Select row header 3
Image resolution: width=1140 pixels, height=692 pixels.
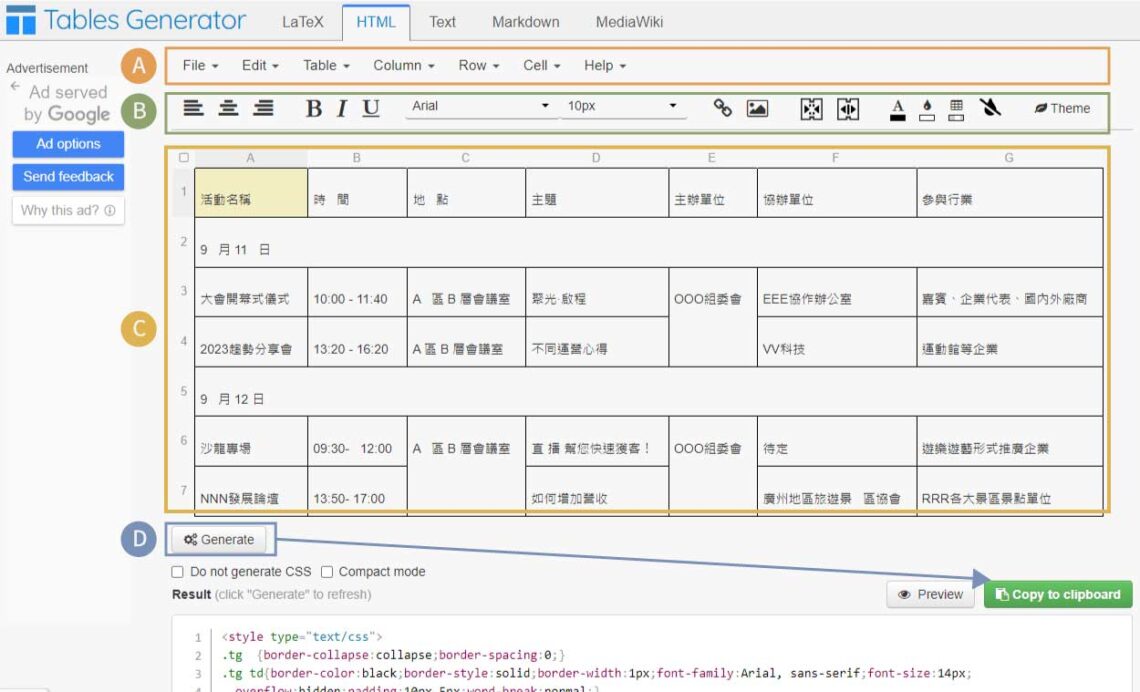point(183,291)
